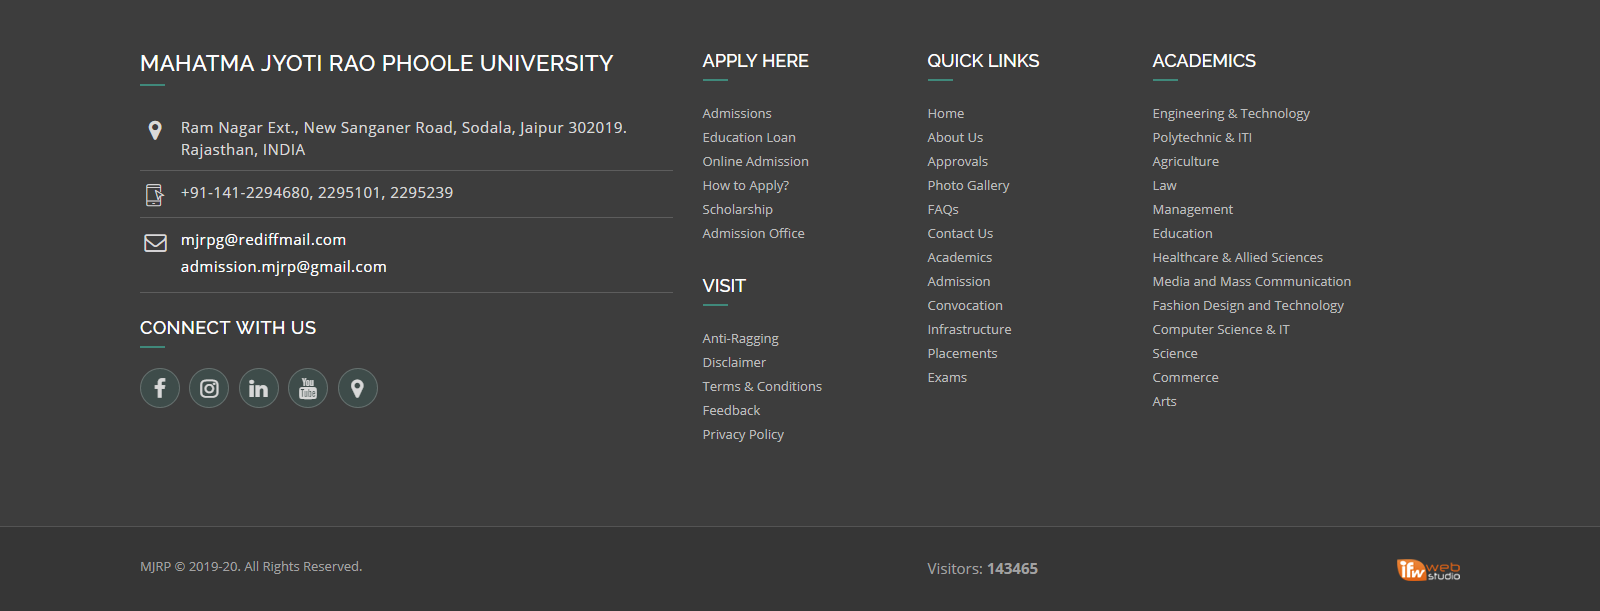1600x611 pixels.
Task: Open the Photo Gallery quick link
Action: 968,186
